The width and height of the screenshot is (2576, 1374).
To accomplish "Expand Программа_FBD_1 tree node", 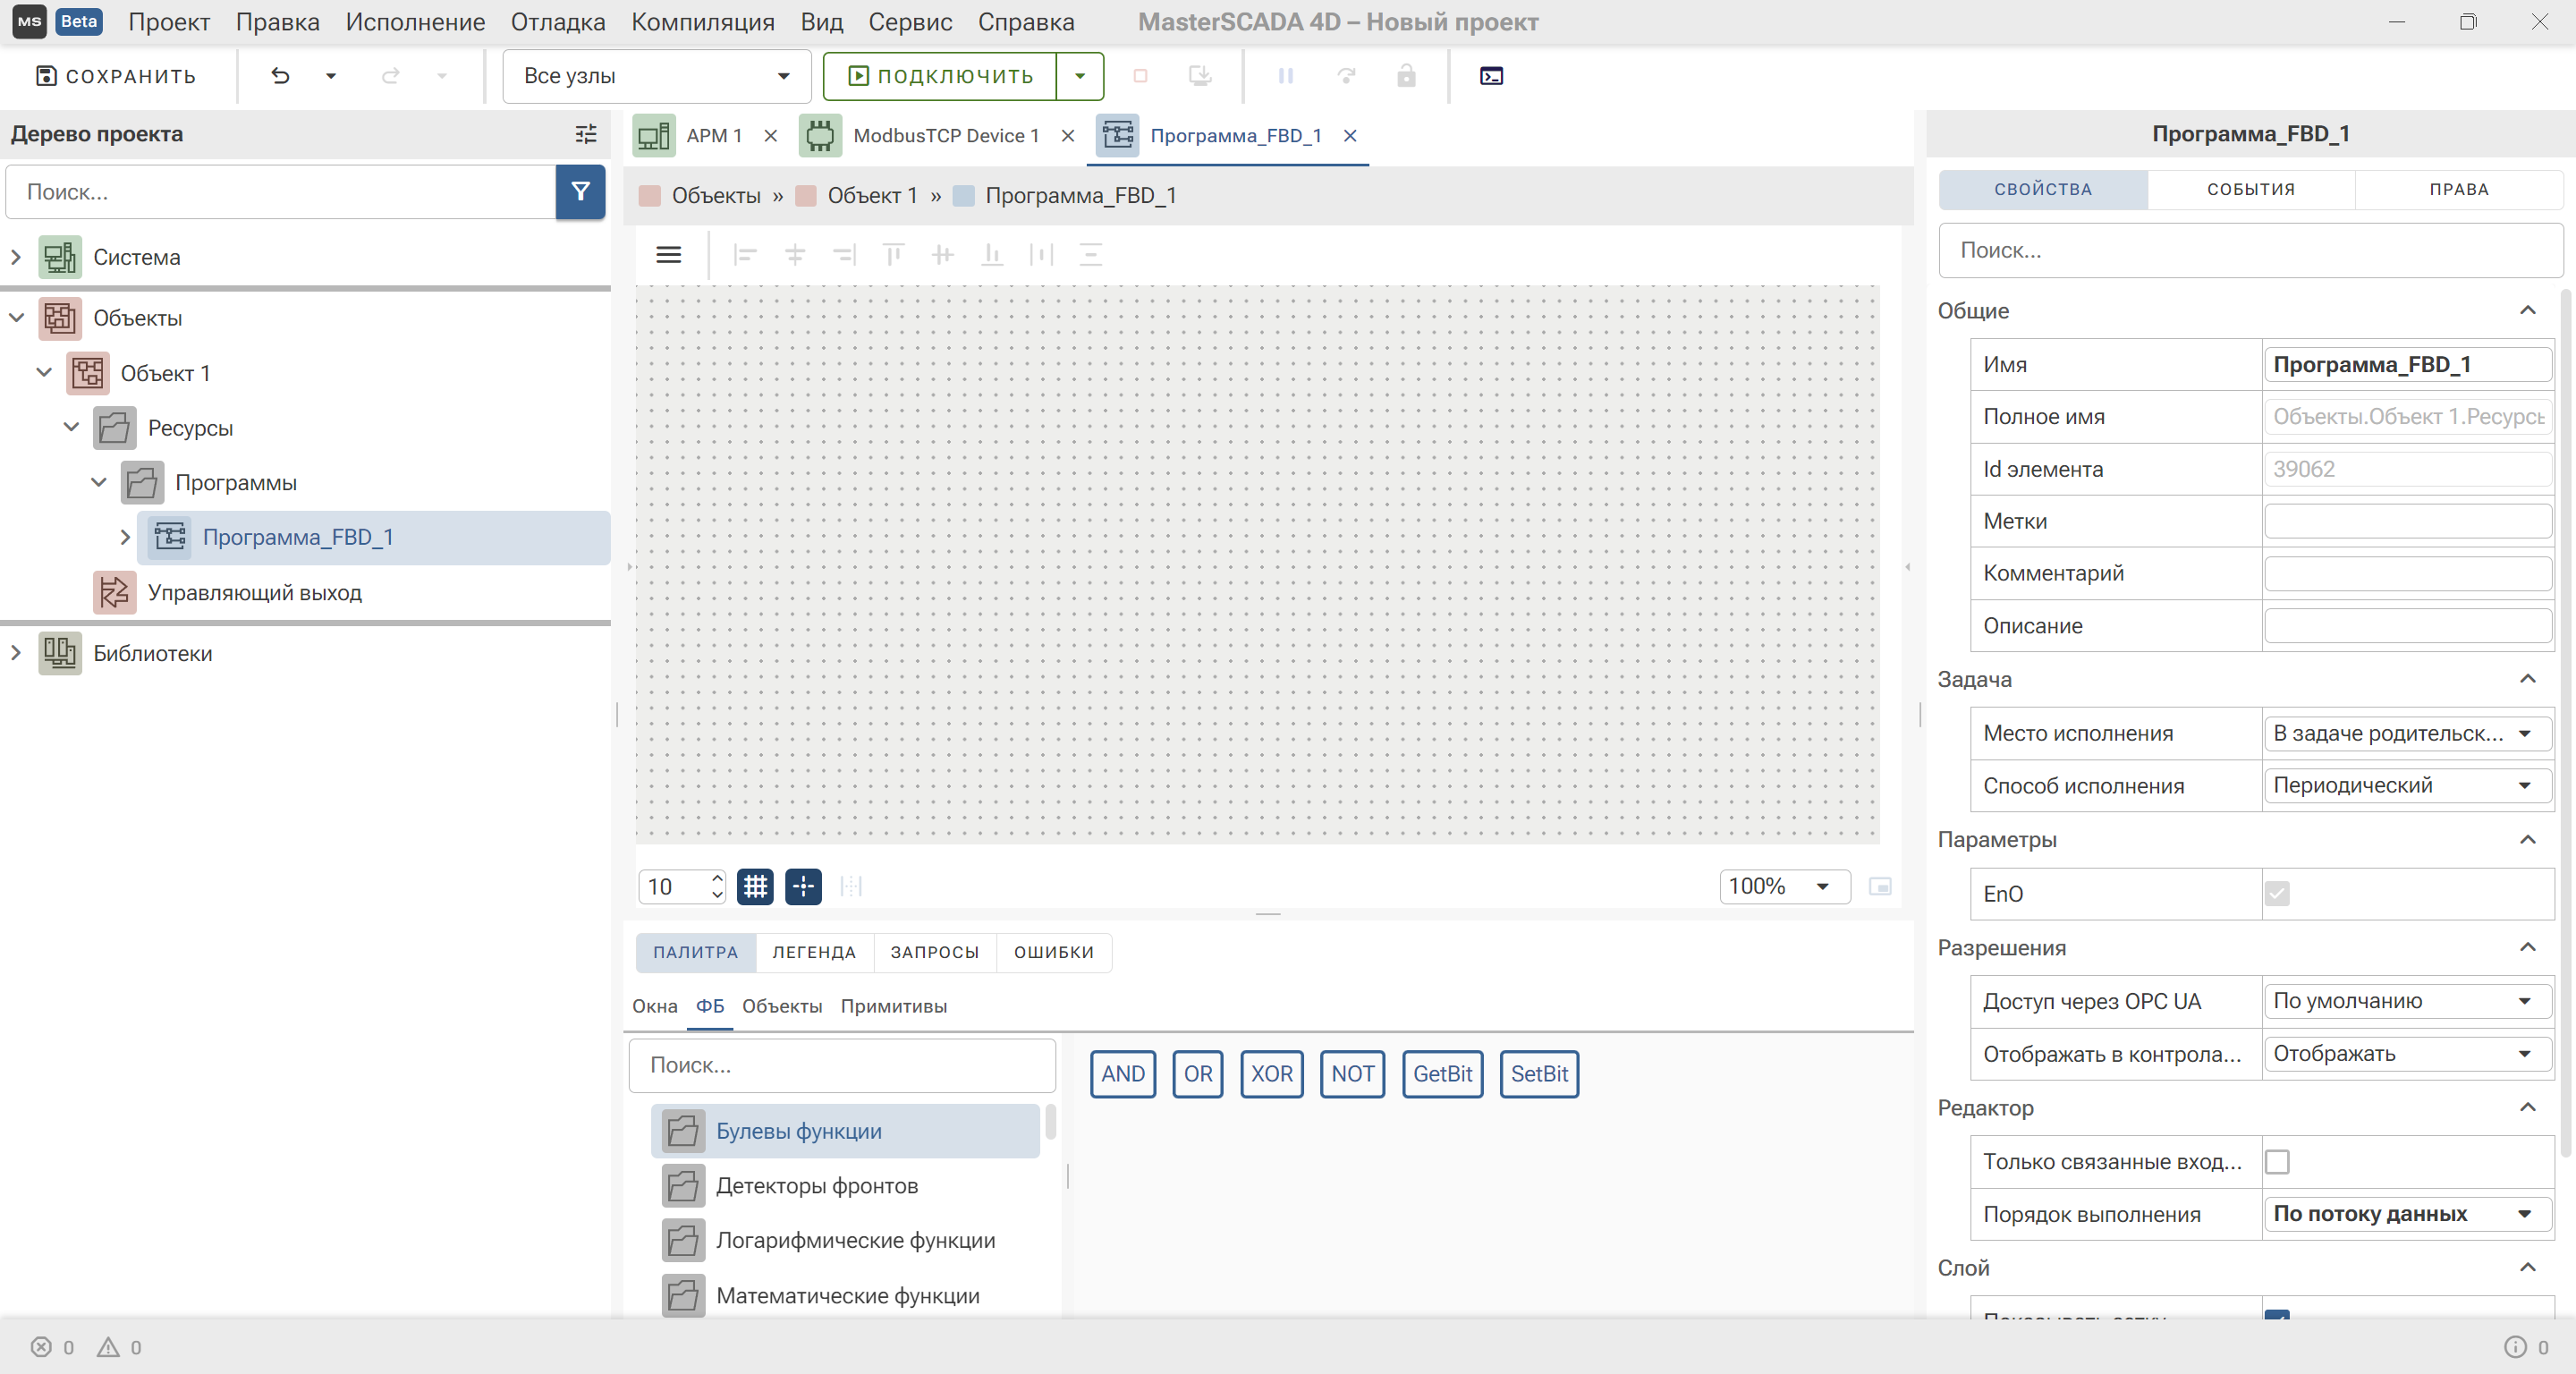I will pyautogui.click(x=125, y=537).
